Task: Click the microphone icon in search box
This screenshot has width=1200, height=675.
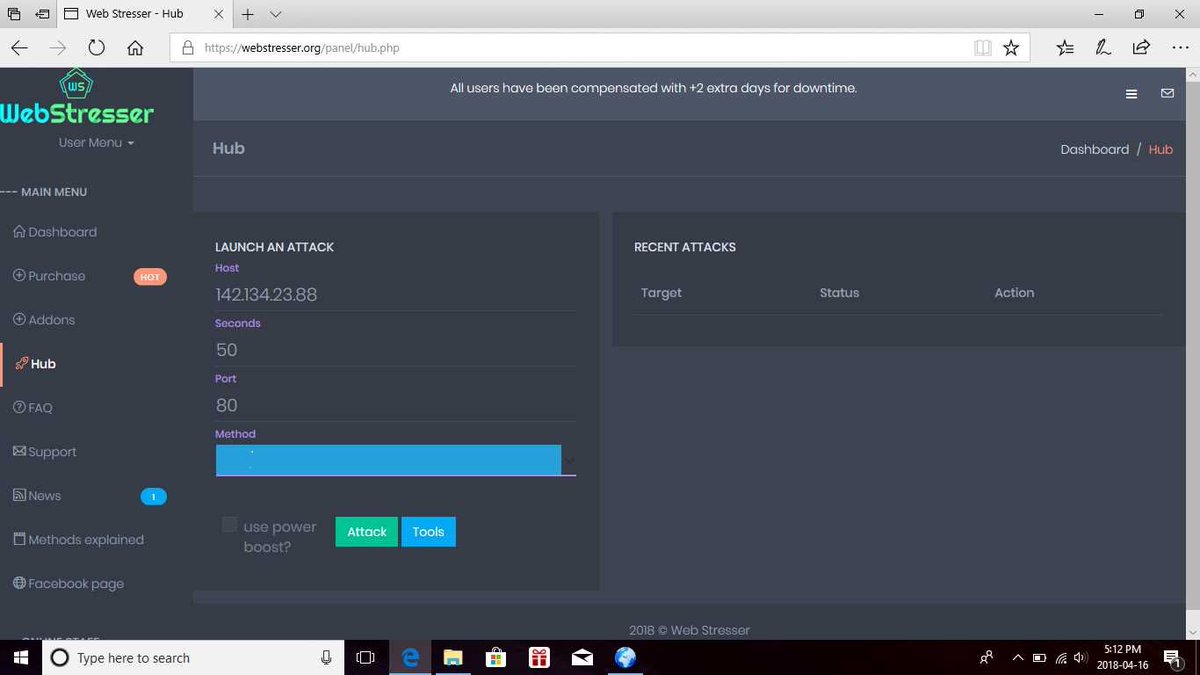Action: pyautogui.click(x=326, y=657)
